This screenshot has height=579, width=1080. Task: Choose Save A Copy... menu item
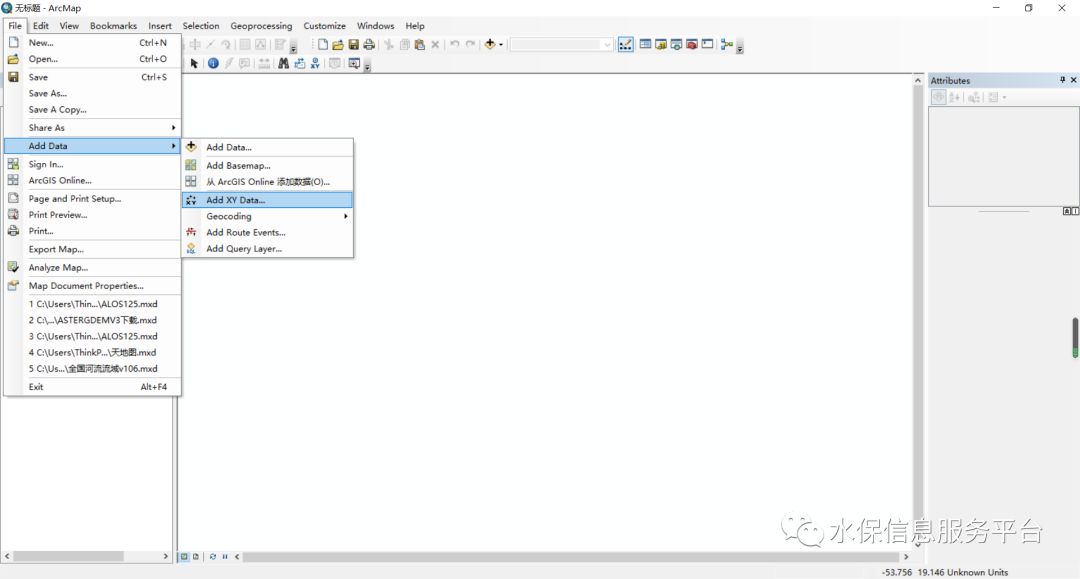(x=93, y=109)
